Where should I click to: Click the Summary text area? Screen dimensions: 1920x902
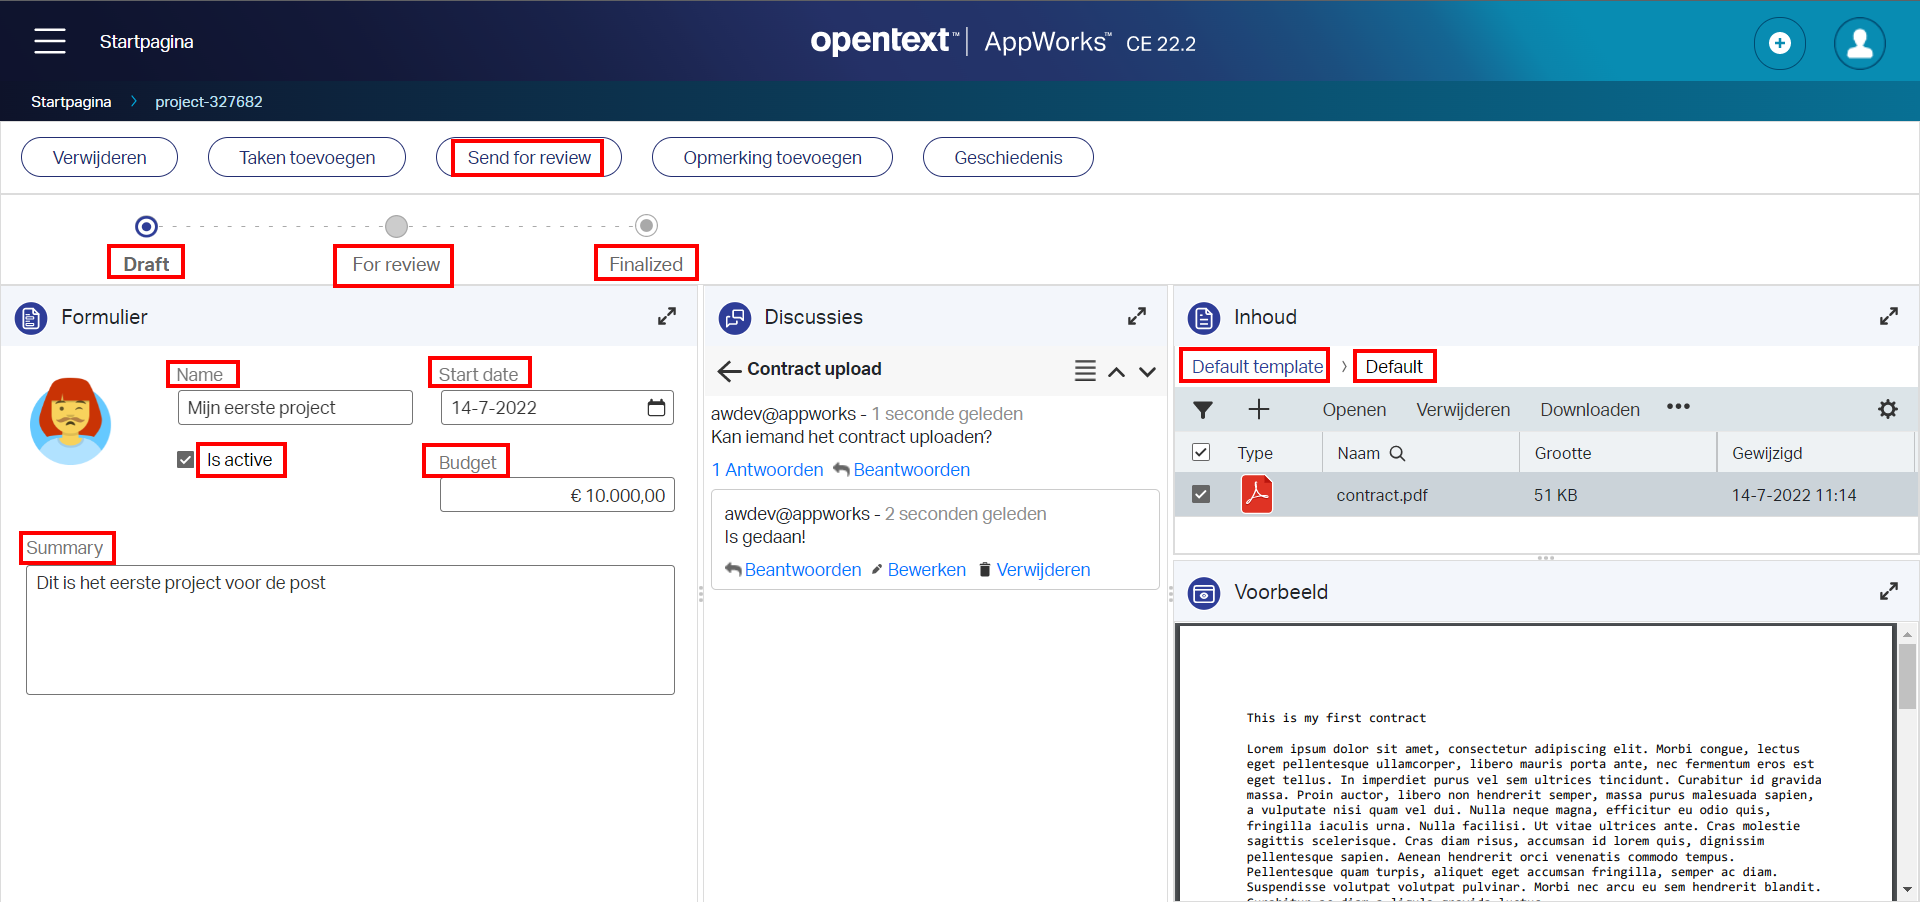350,630
